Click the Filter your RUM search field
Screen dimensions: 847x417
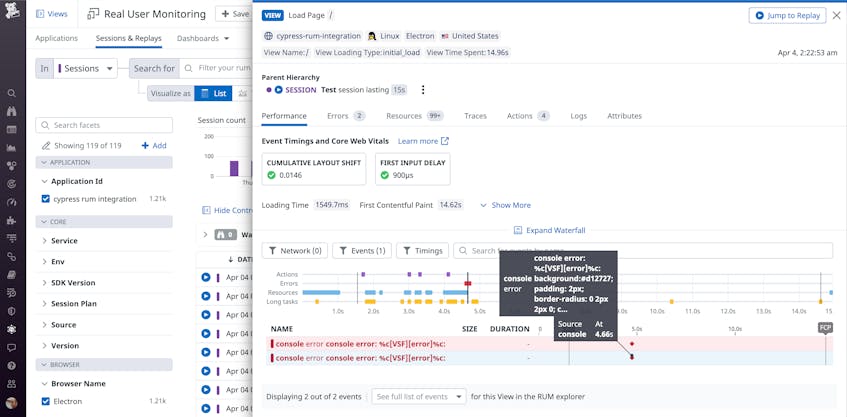tap(216, 68)
